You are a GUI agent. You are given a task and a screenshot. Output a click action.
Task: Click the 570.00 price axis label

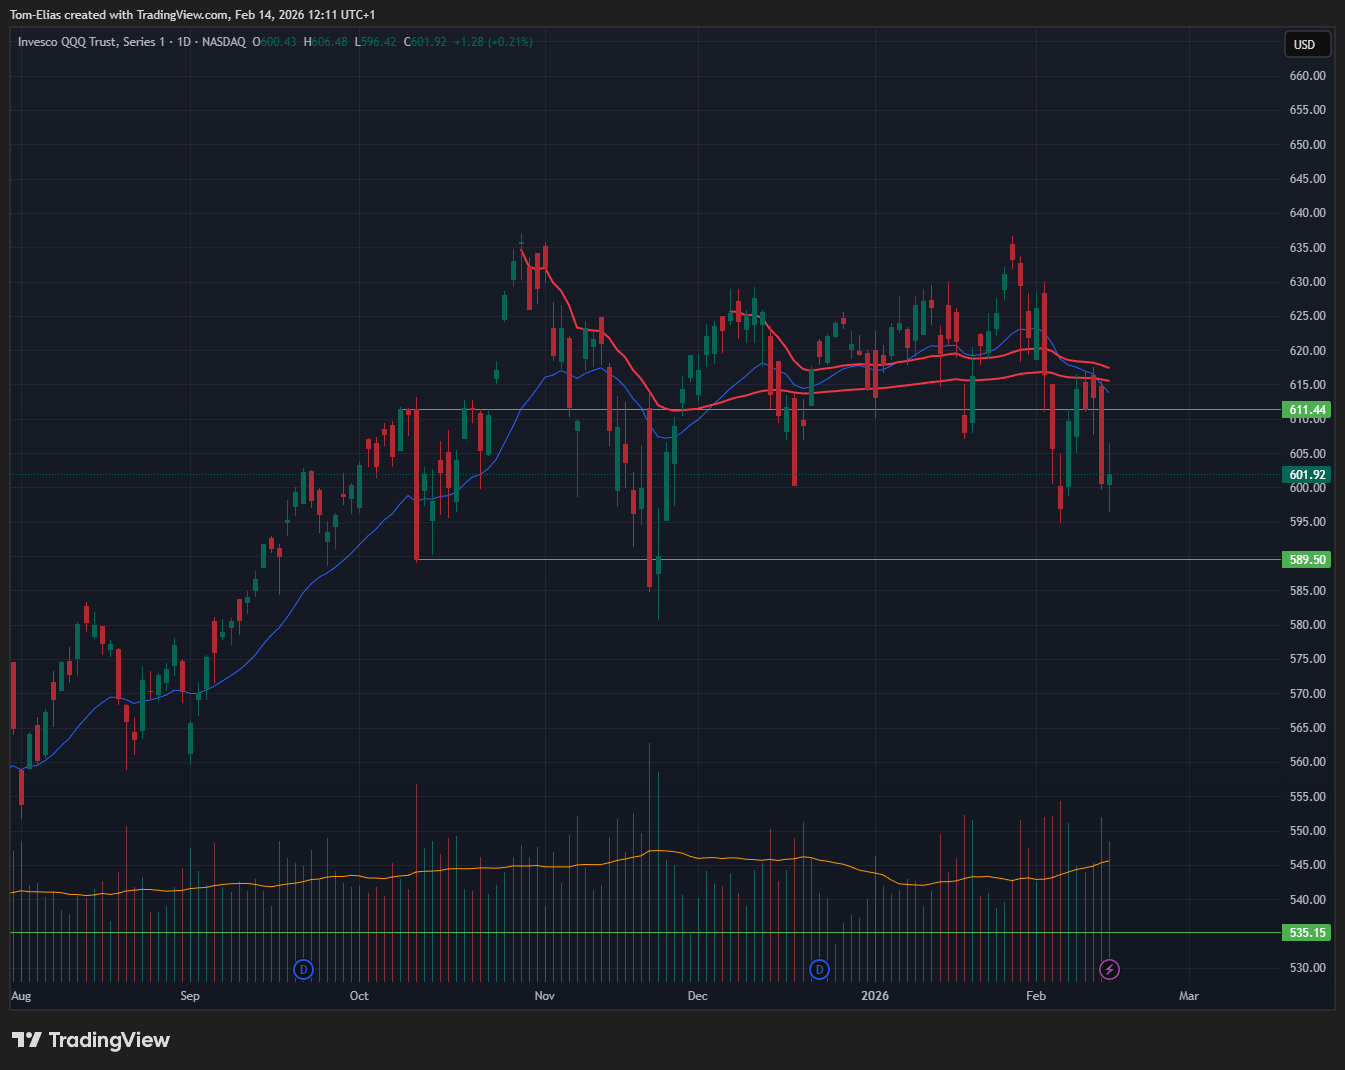tap(1307, 694)
